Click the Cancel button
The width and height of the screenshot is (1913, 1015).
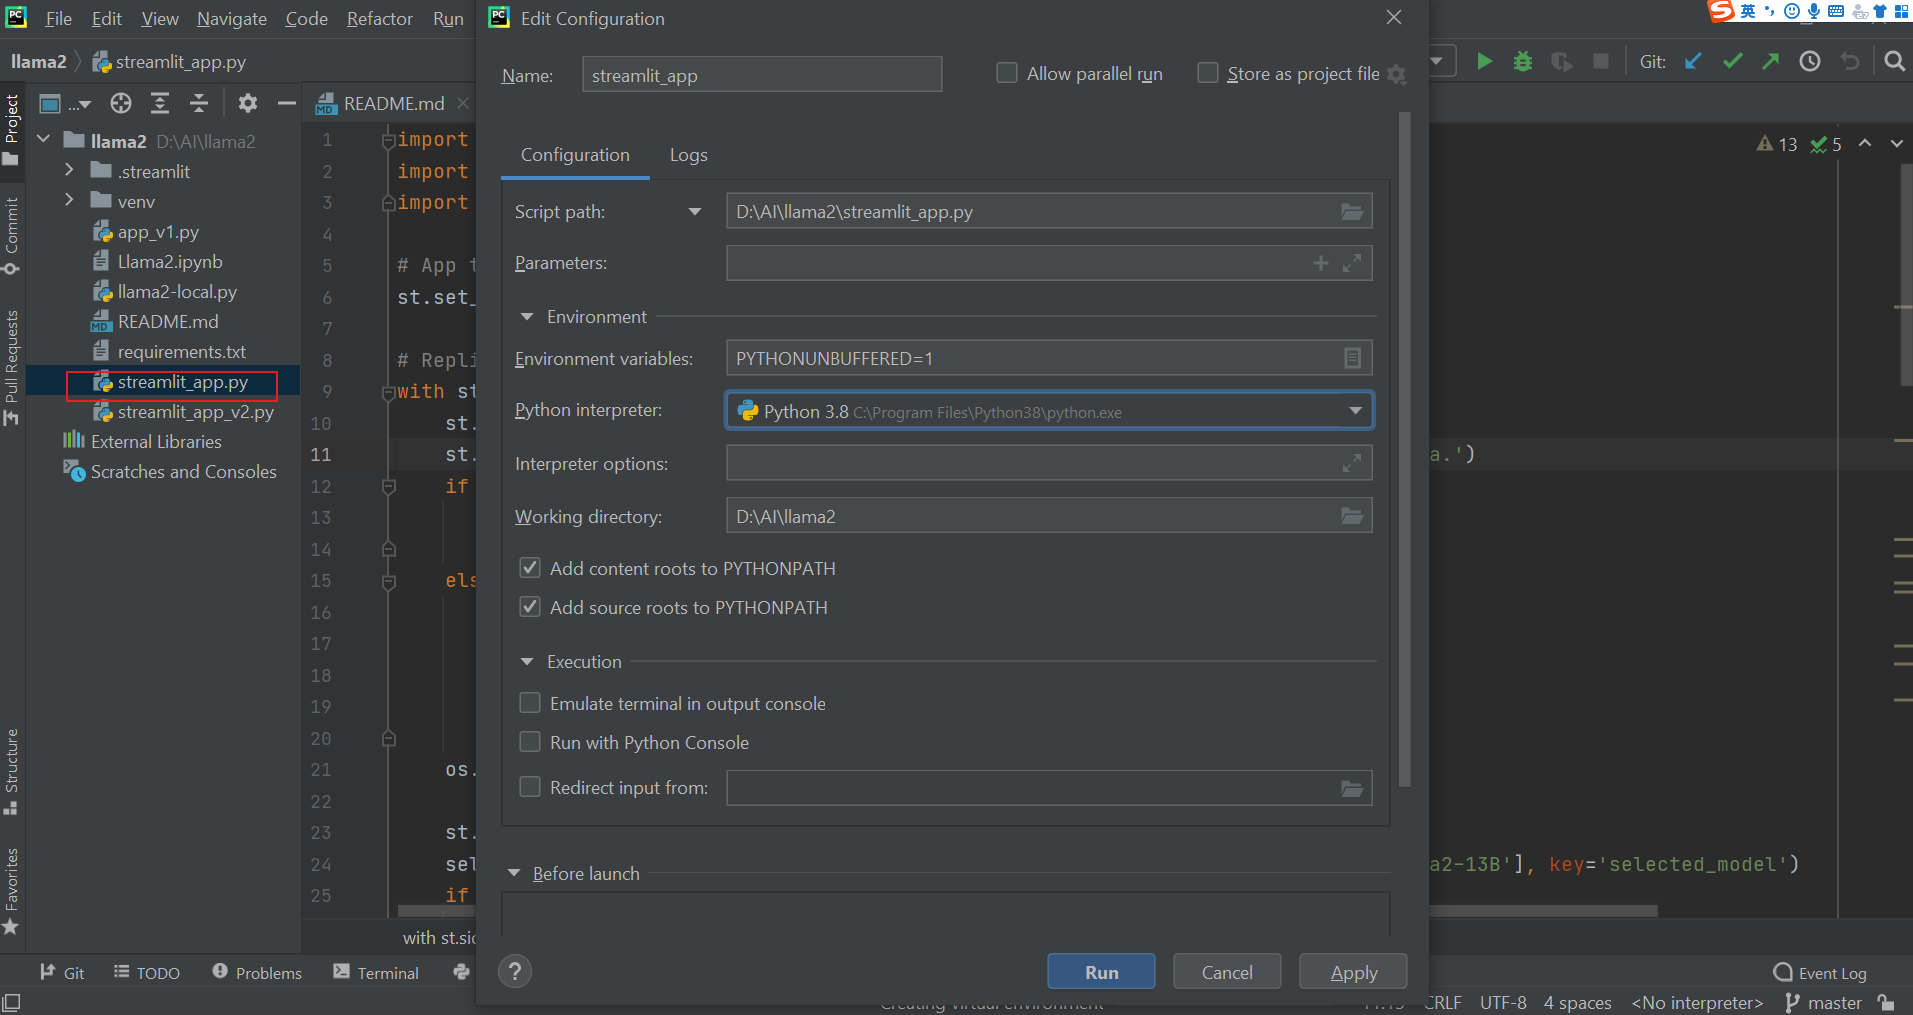click(x=1227, y=972)
